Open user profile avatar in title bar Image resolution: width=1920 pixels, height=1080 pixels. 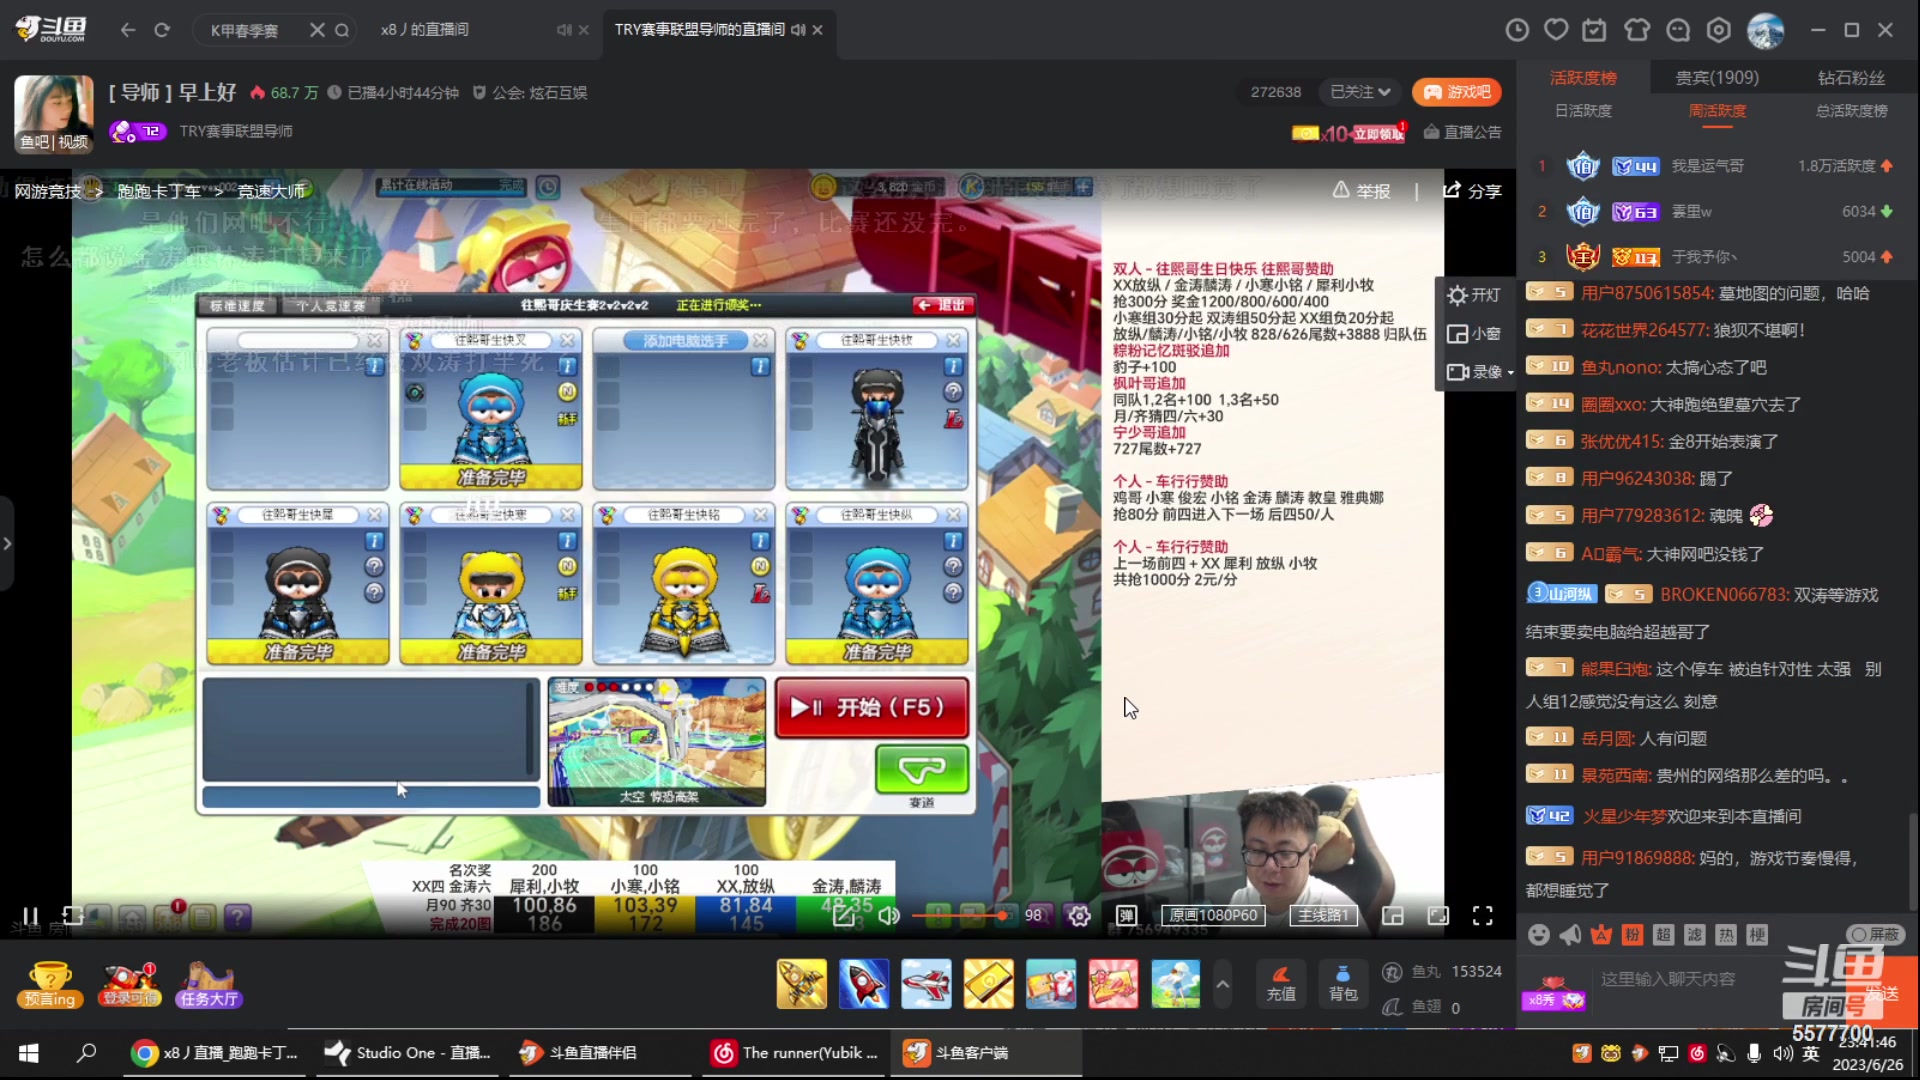(x=1766, y=30)
